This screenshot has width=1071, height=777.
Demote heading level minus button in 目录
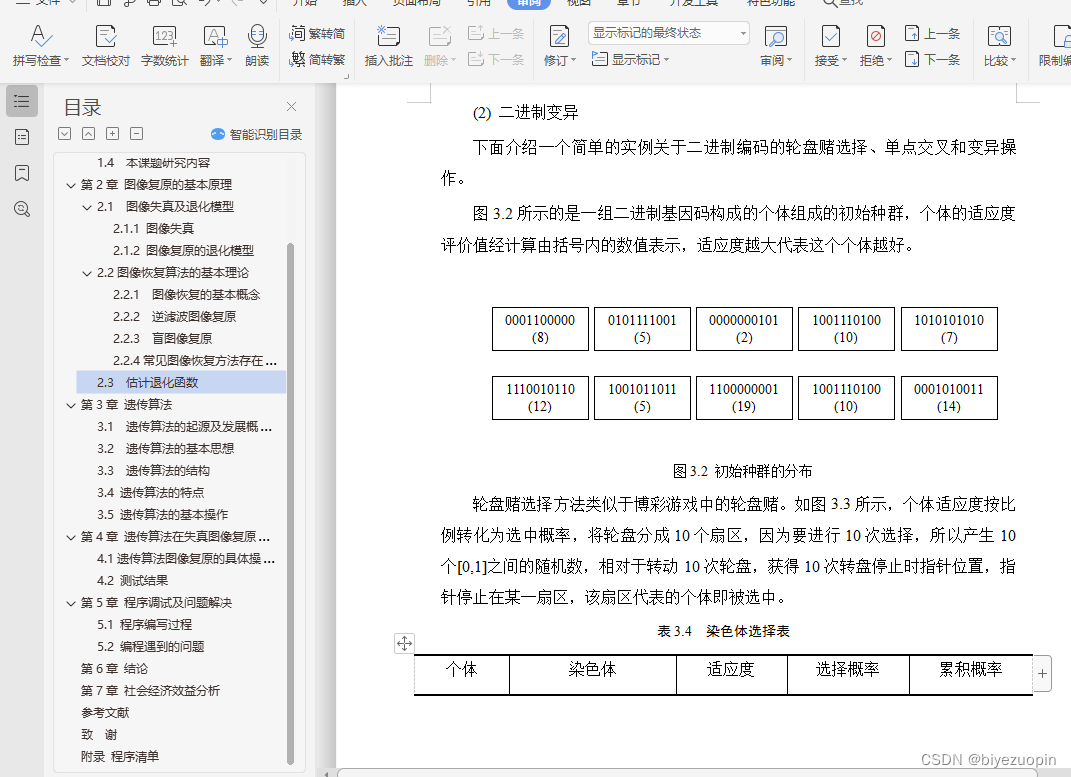137,134
